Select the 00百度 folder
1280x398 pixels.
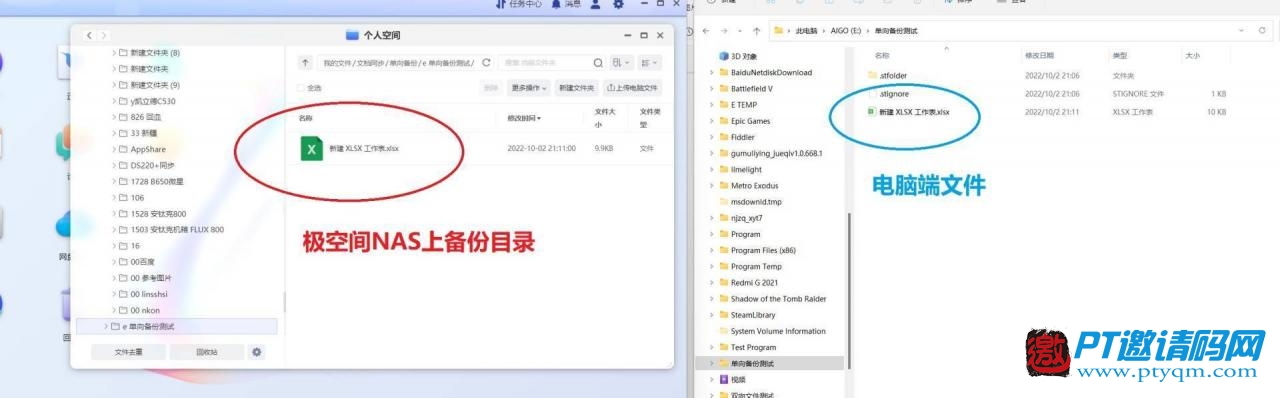(144, 261)
